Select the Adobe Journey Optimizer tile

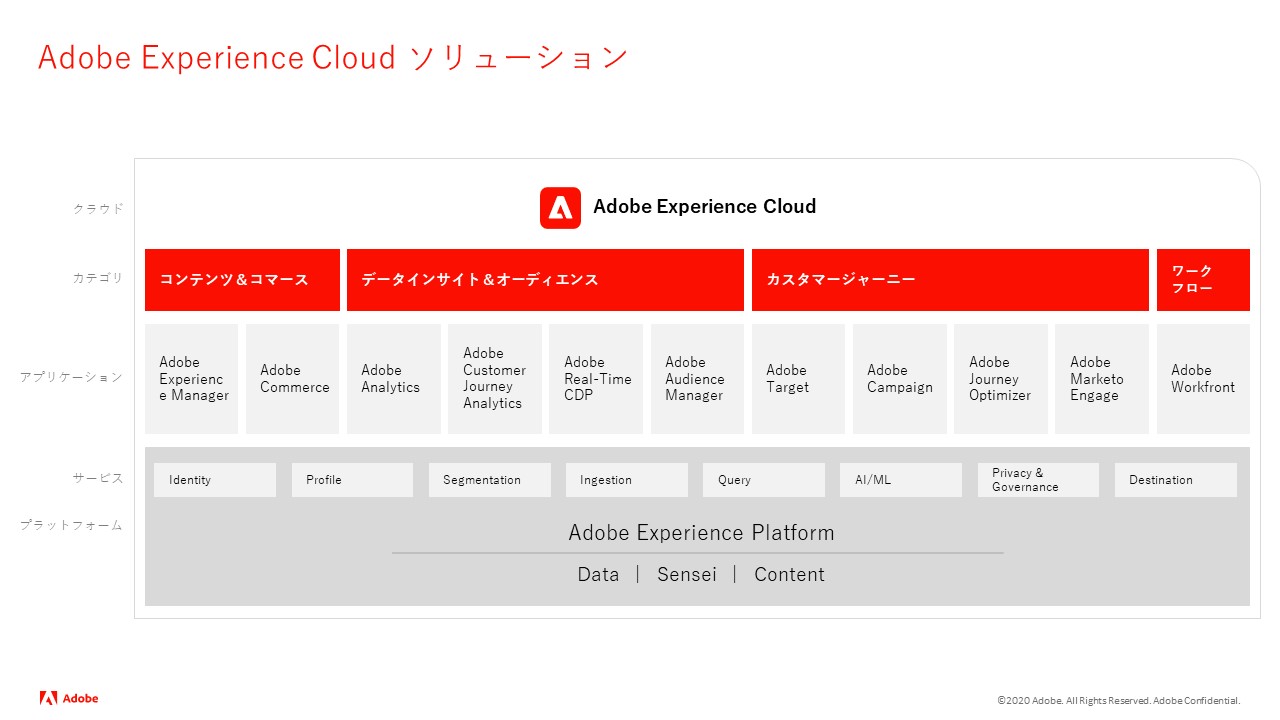pyautogui.click(x=1001, y=379)
